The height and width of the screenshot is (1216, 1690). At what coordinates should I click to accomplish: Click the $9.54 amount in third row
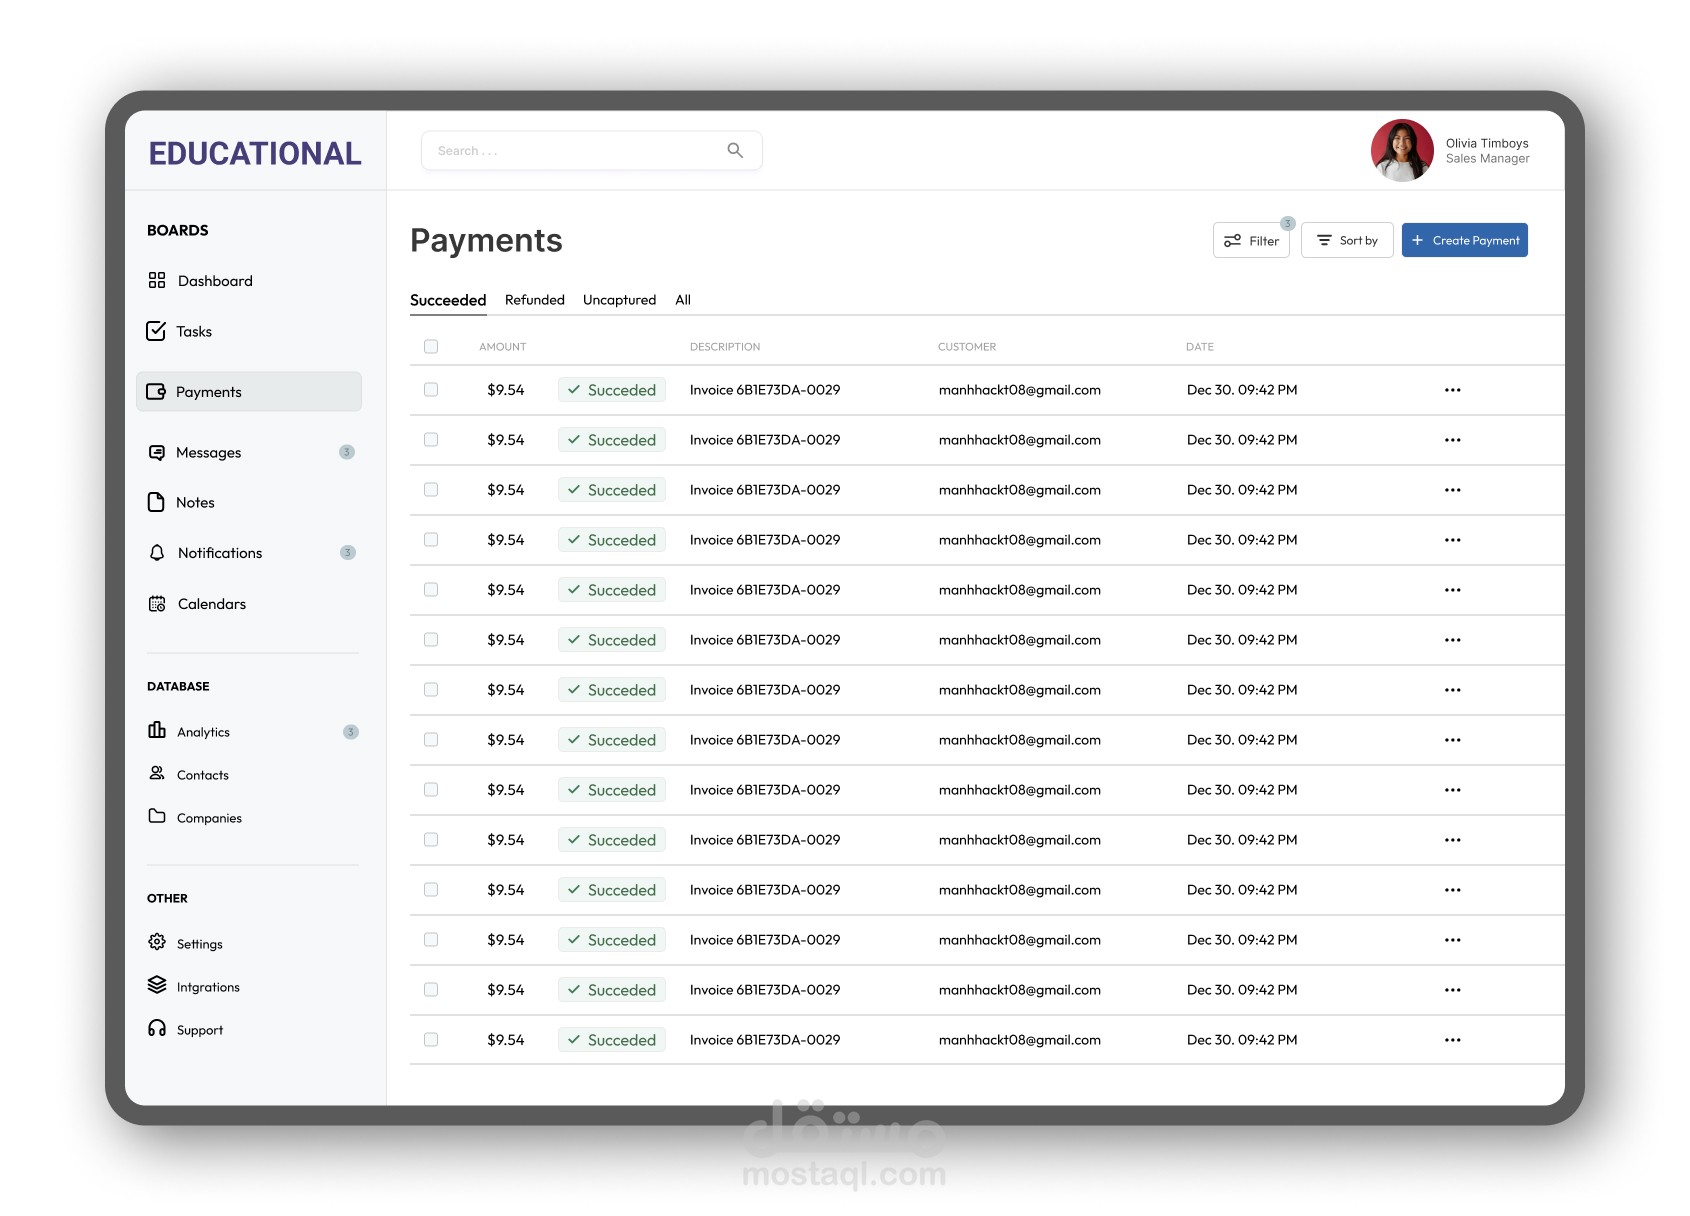click(x=506, y=490)
